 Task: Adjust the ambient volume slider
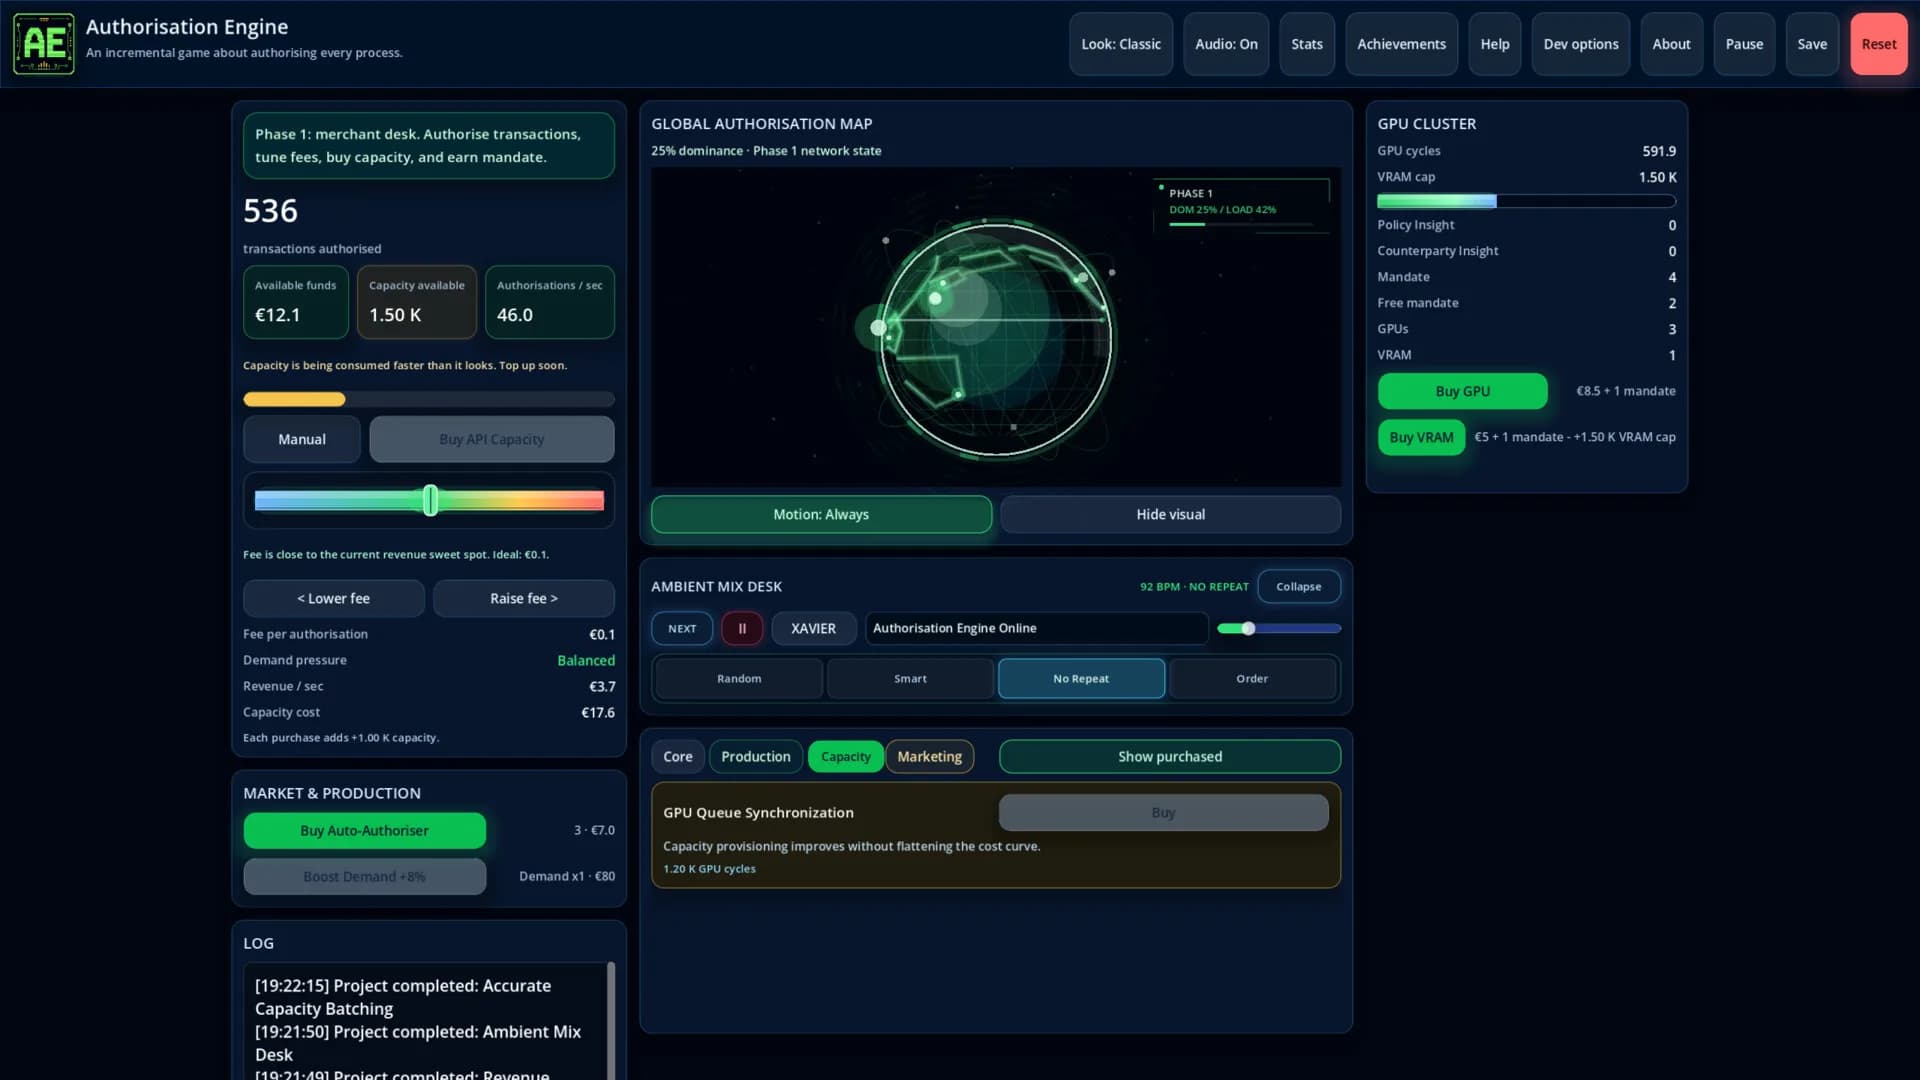click(1279, 628)
